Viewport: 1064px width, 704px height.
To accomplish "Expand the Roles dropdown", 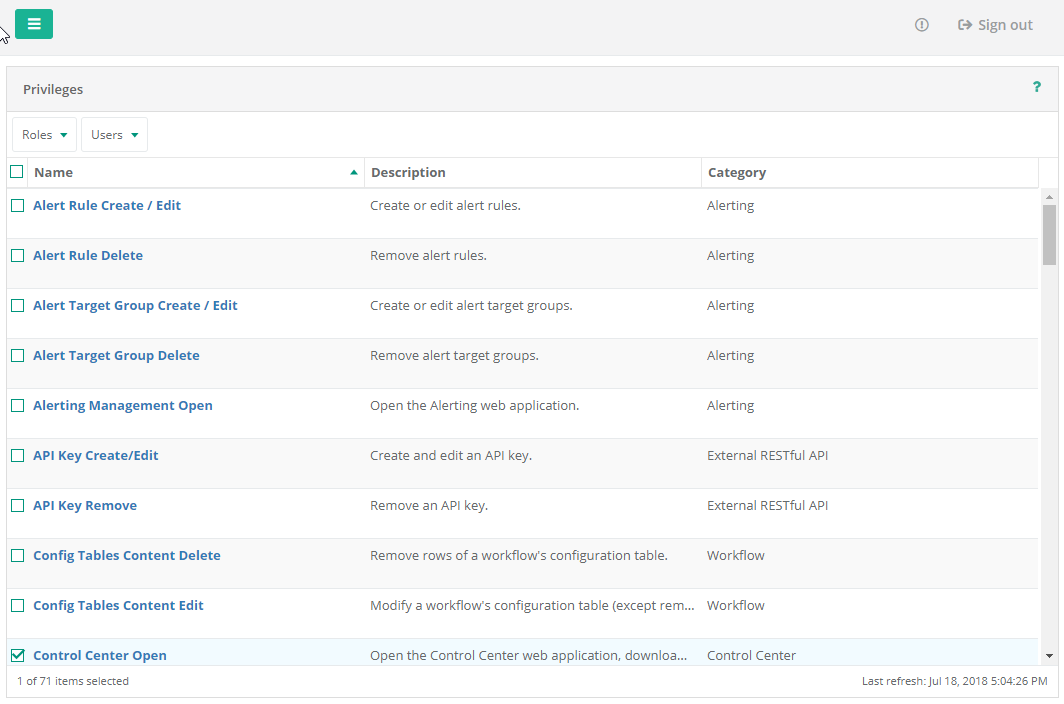I will (x=44, y=135).
